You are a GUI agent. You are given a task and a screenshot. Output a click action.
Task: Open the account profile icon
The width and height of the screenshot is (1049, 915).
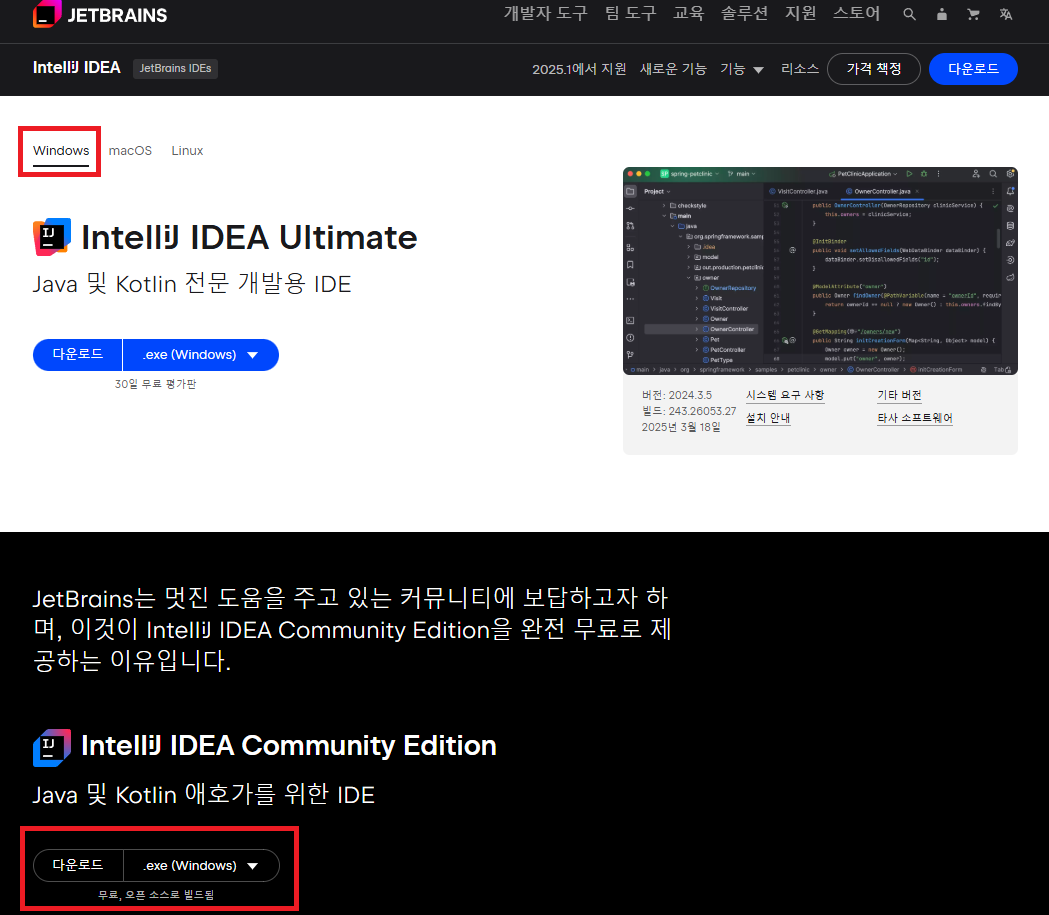[941, 14]
